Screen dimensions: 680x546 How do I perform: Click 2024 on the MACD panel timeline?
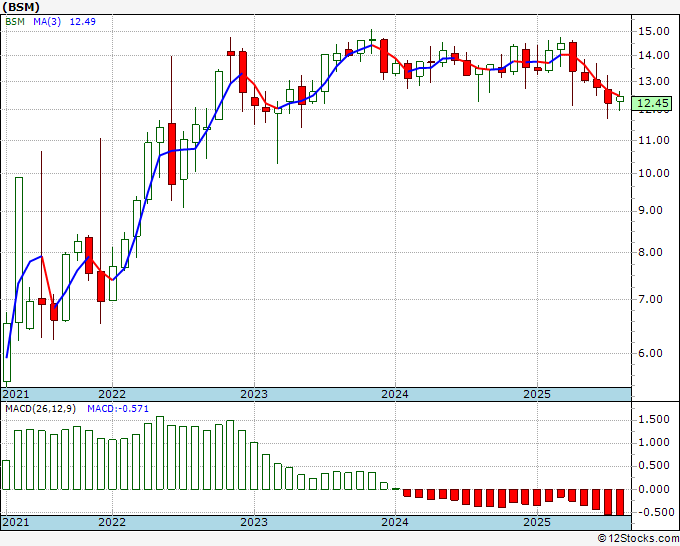pos(395,522)
